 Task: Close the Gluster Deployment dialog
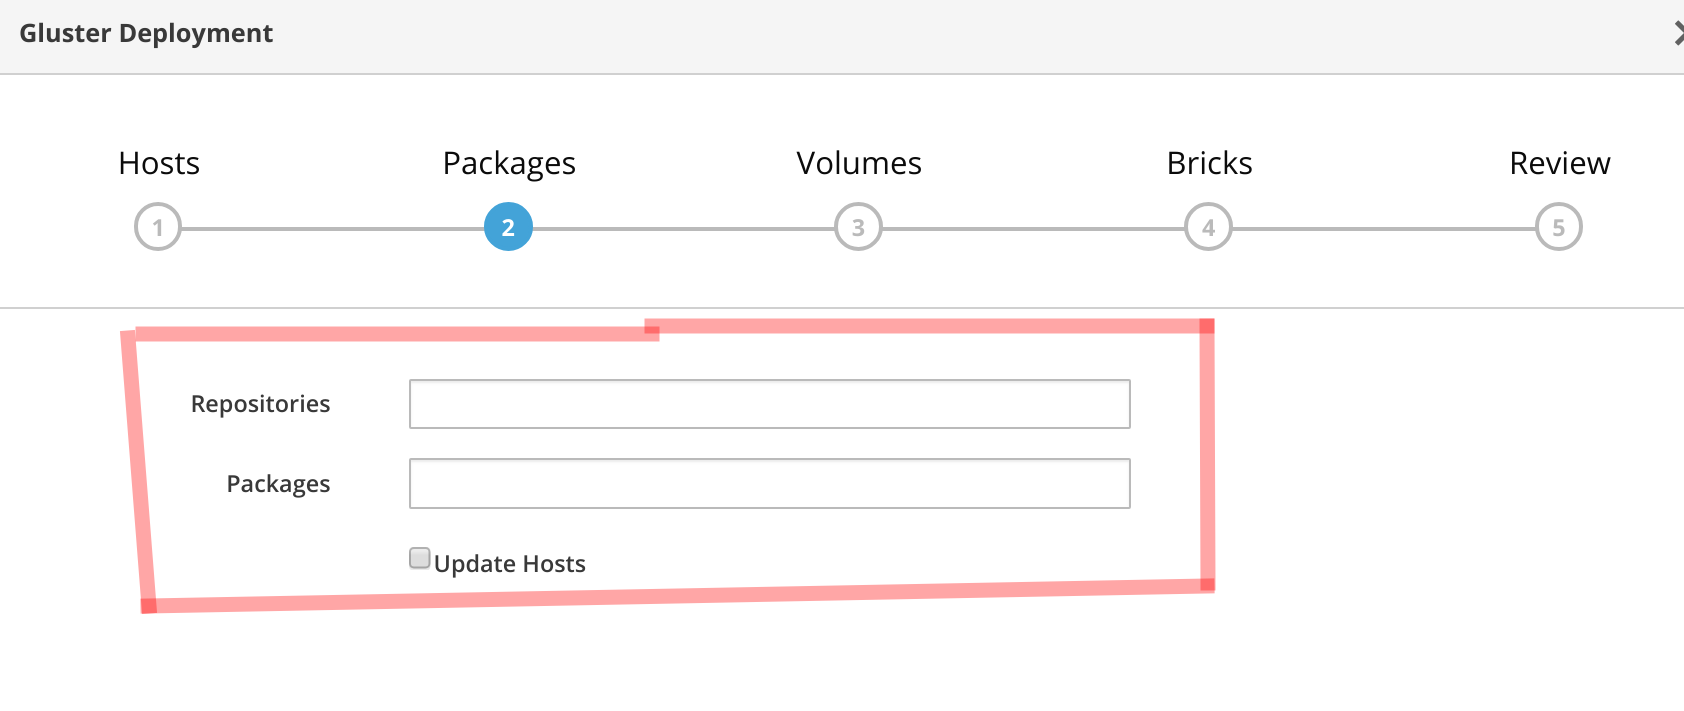click(1677, 34)
